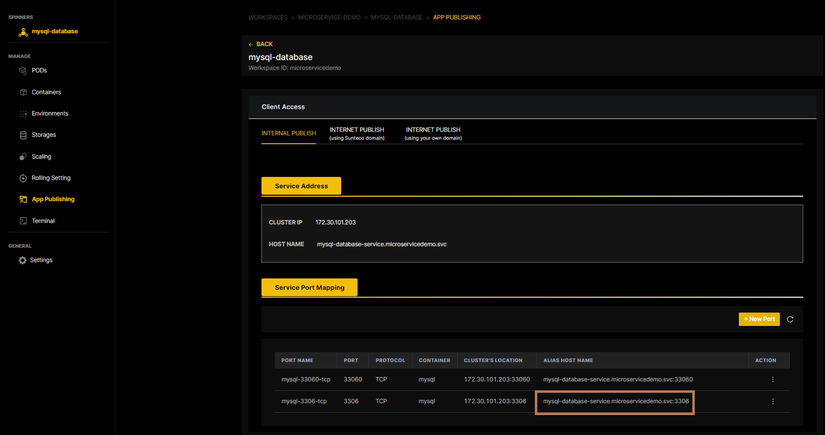Click the highlighted alias host name svc:3306
The height and width of the screenshot is (435, 825).
pos(616,401)
